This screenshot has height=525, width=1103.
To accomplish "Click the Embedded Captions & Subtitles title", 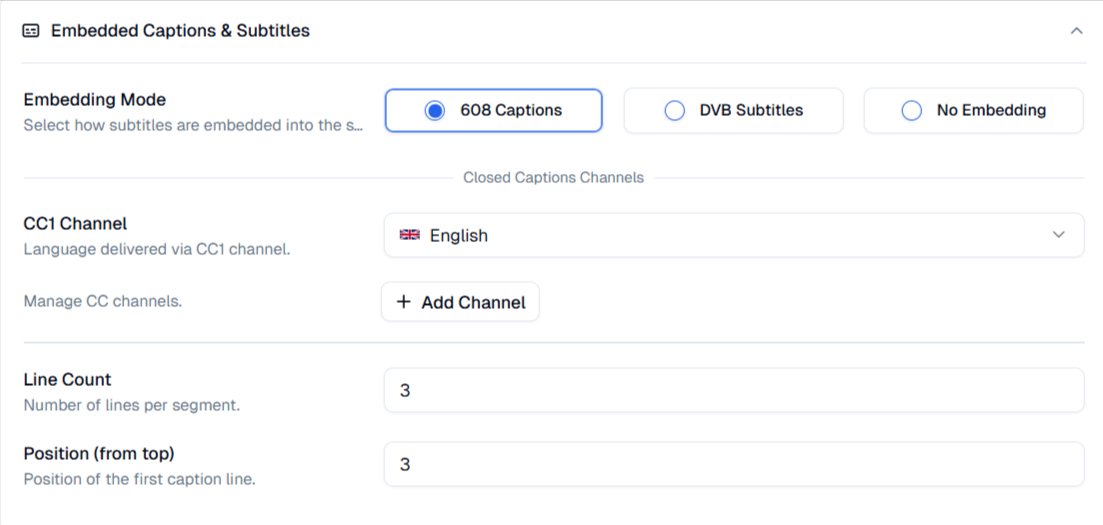I will tap(180, 31).
